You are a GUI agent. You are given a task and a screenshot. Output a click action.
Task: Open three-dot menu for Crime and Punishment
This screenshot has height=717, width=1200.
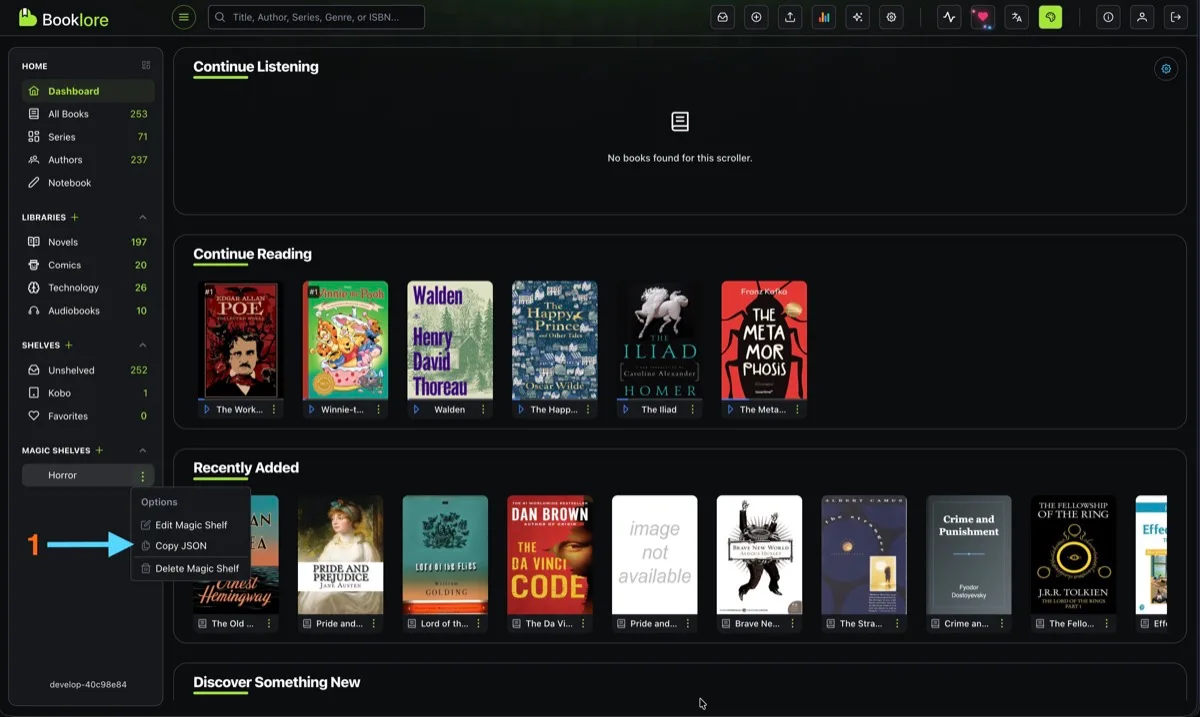[1003, 624]
